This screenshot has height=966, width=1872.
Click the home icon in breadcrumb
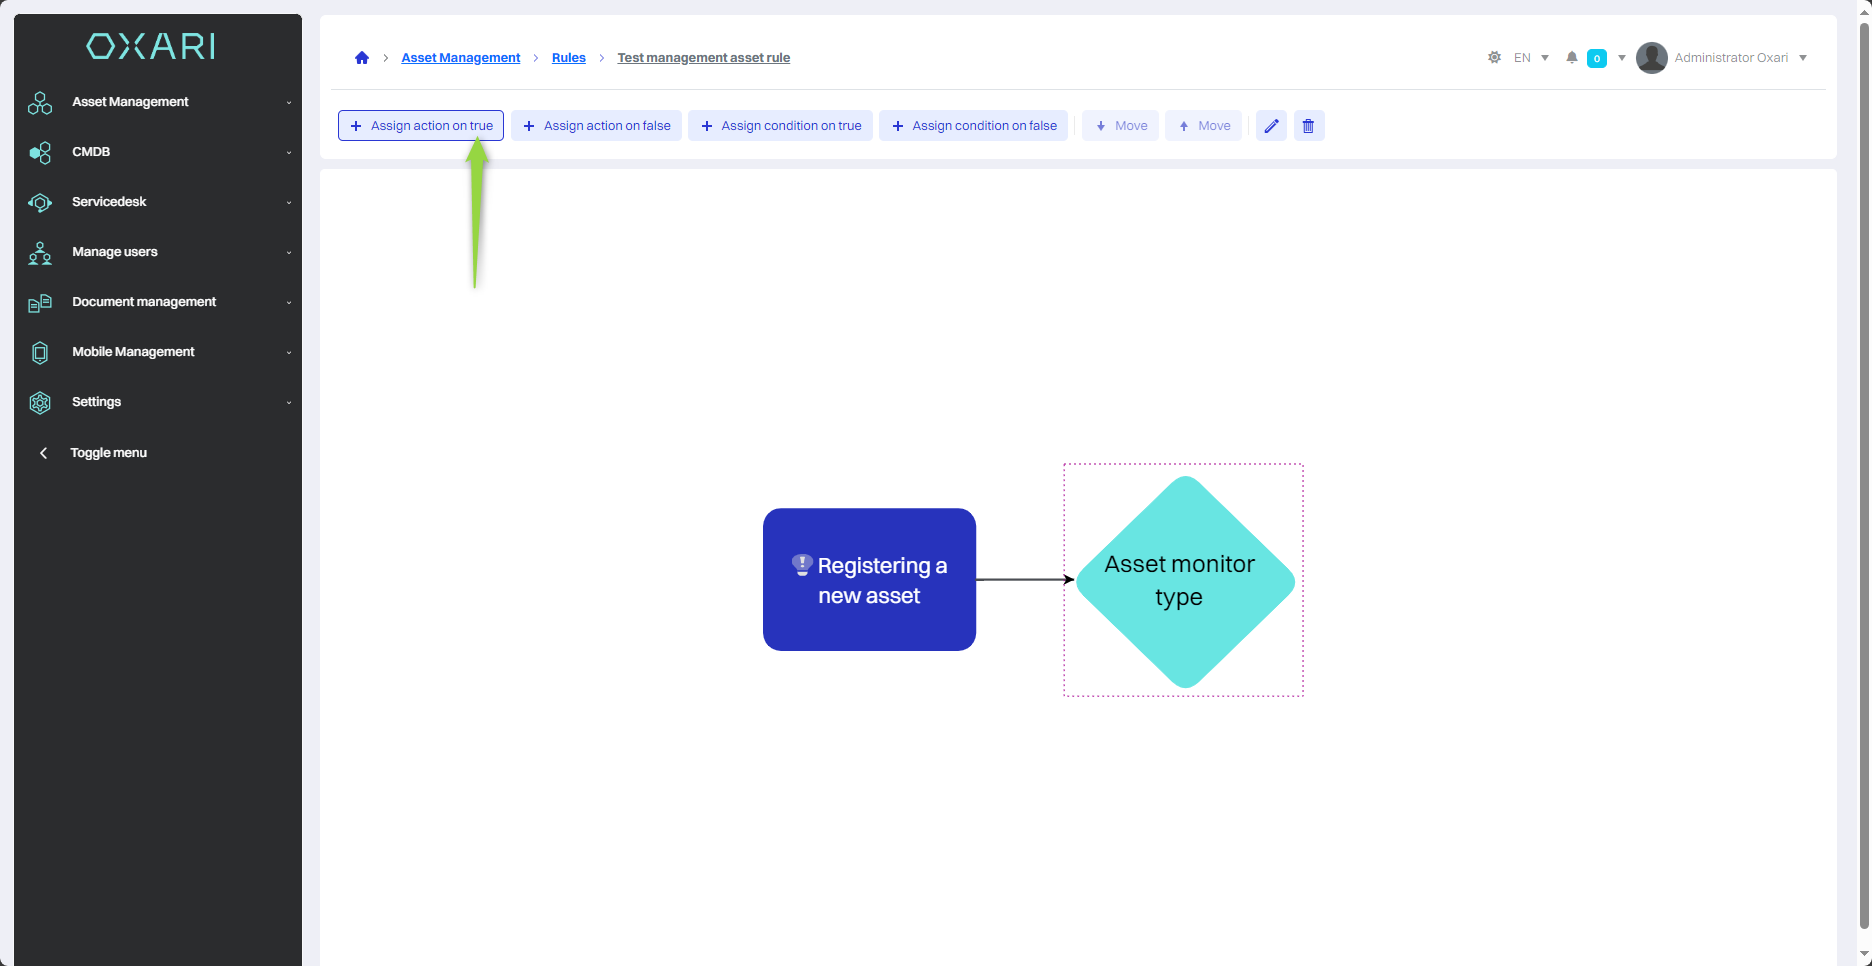point(362,58)
